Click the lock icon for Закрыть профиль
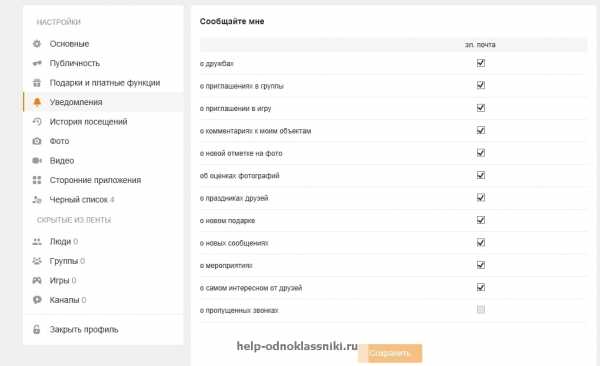Screen dimensions: 600x366 tap(36, 329)
